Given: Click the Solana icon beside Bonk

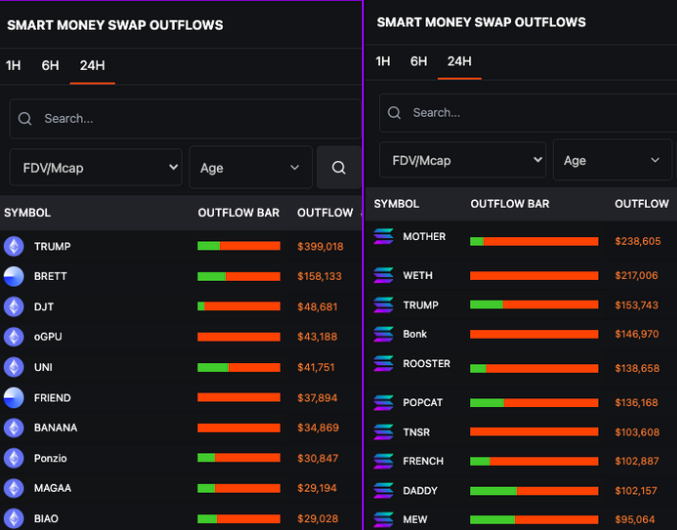Looking at the screenshot, I should pos(383,334).
